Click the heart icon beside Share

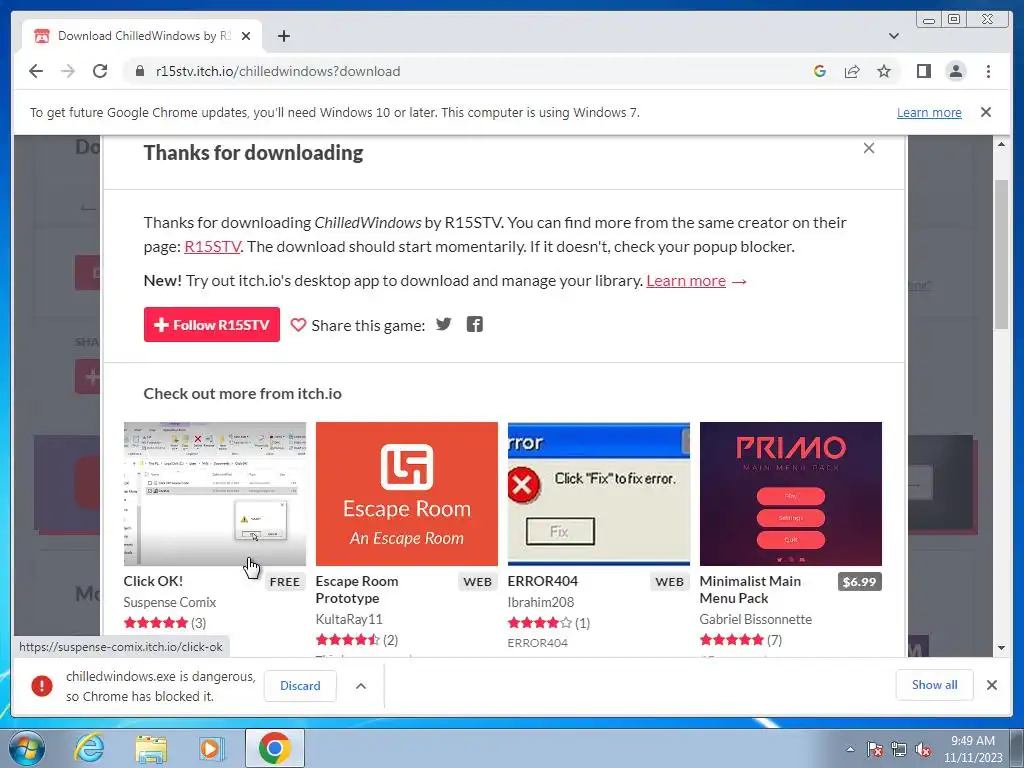point(298,325)
